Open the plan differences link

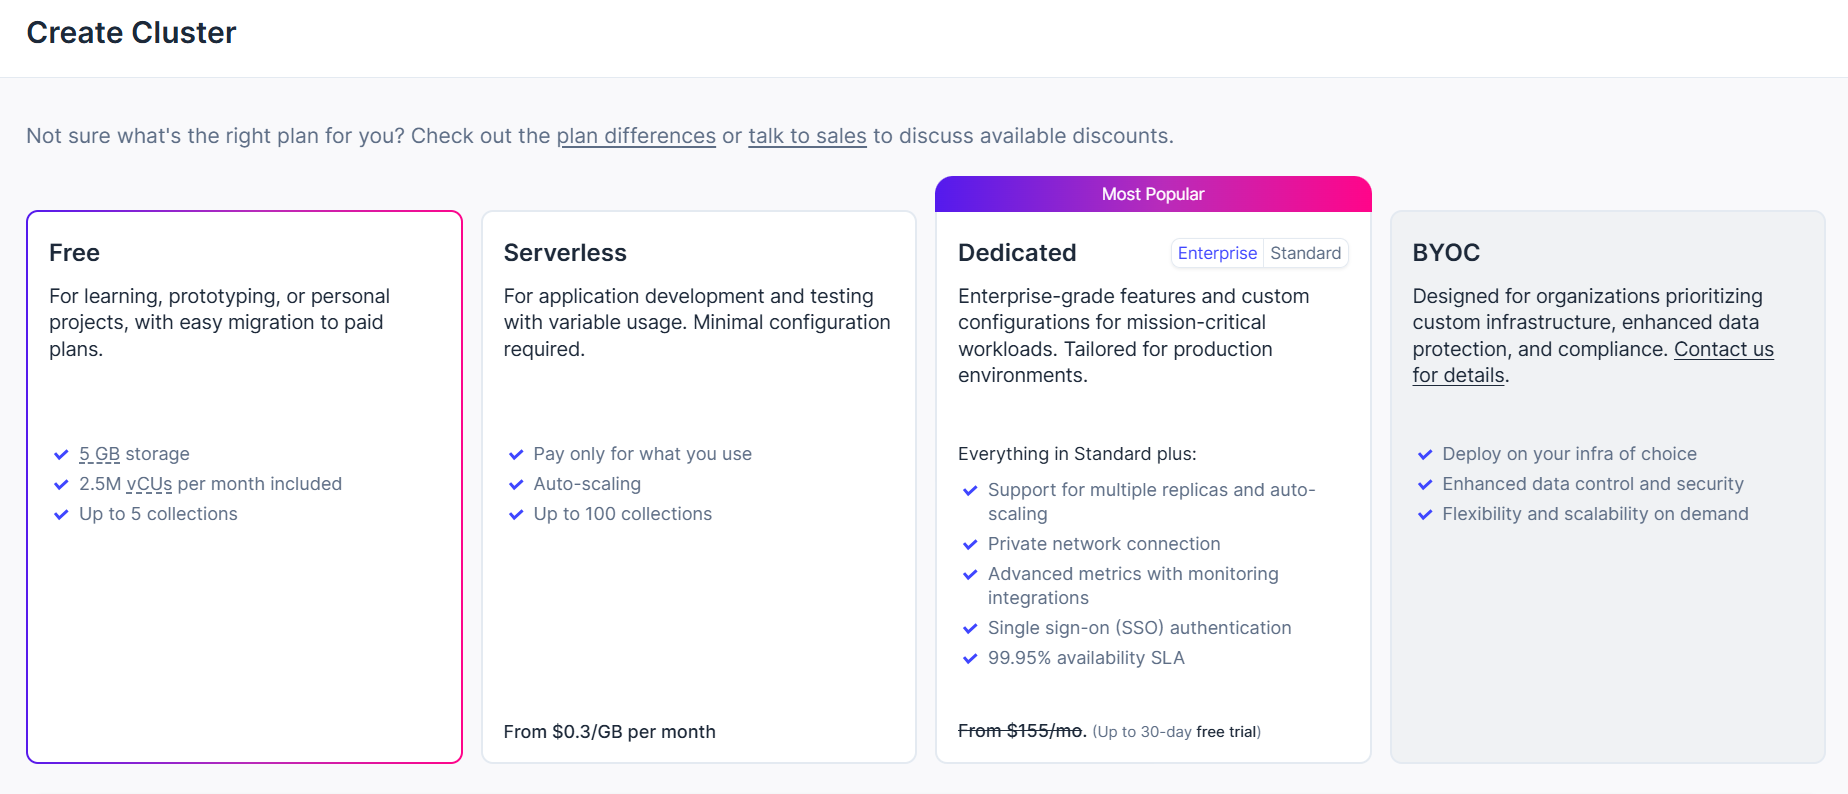click(x=636, y=136)
